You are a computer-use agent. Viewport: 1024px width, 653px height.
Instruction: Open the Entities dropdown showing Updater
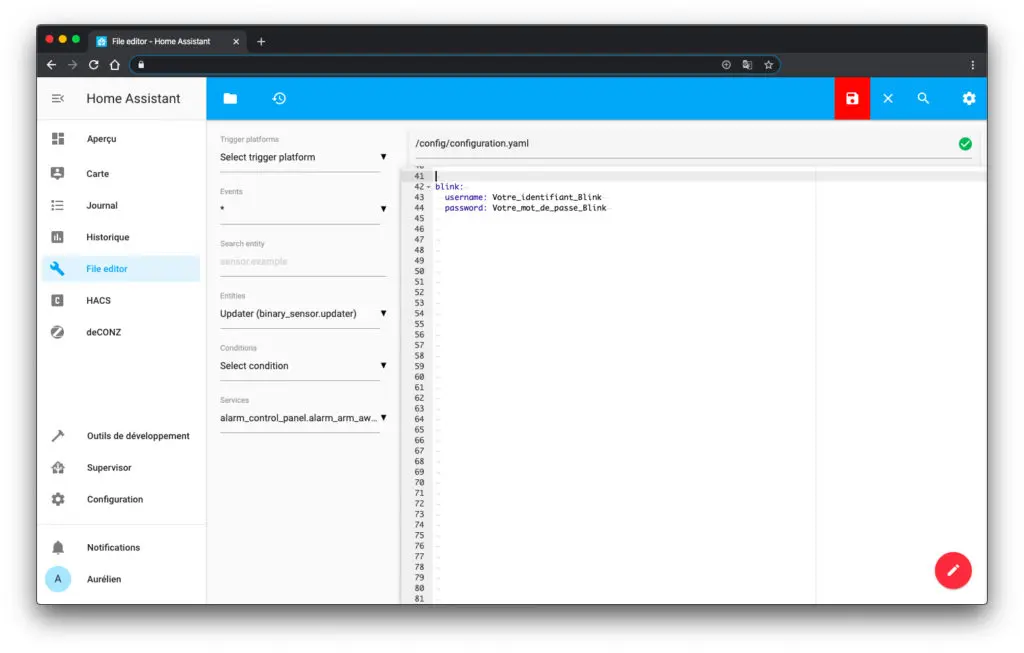[303, 314]
